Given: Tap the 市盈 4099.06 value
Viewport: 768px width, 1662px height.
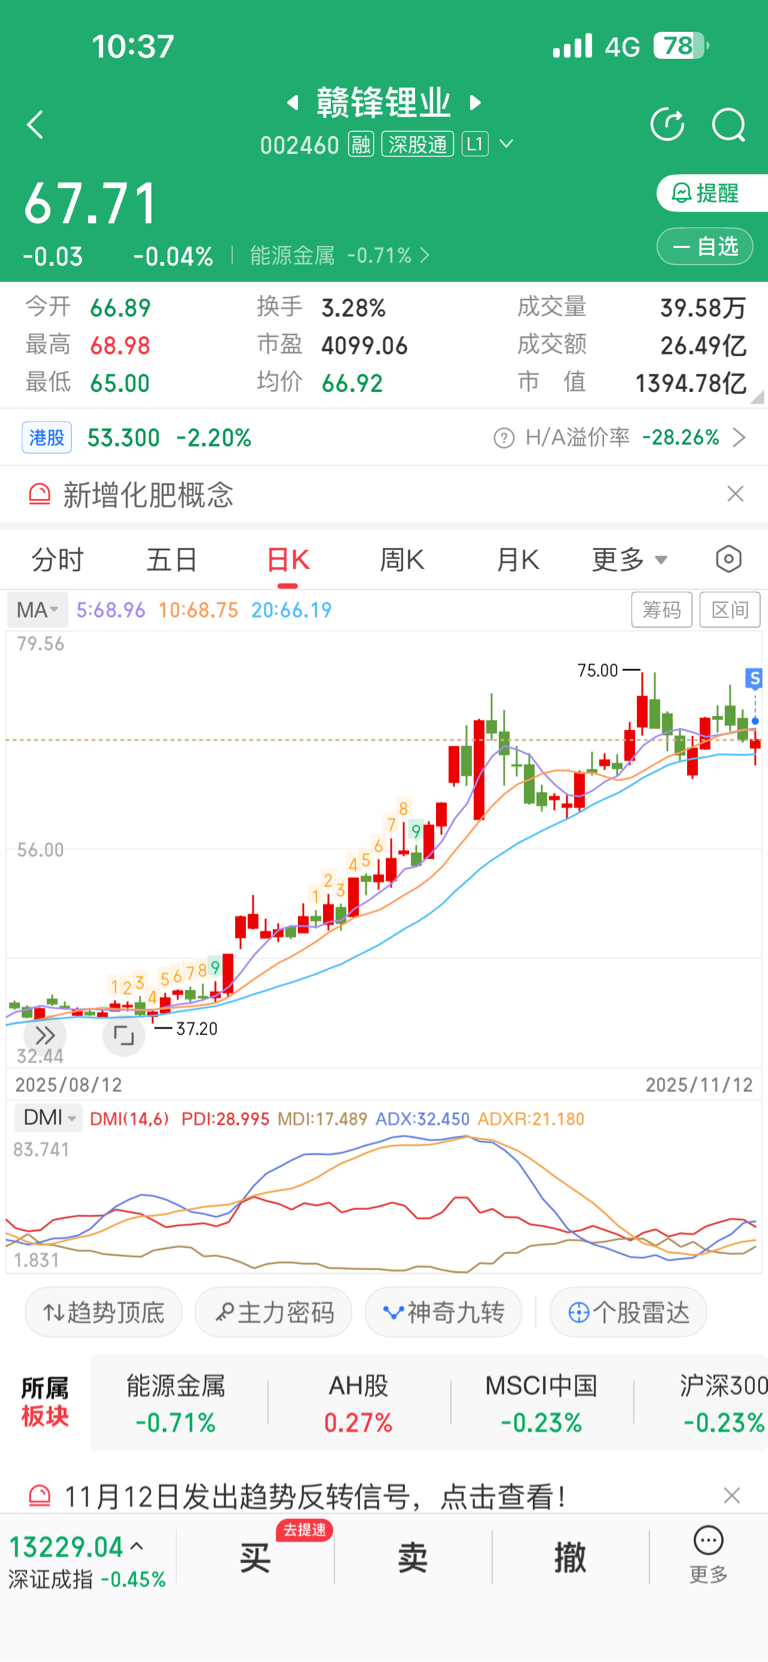Looking at the screenshot, I should (x=365, y=346).
